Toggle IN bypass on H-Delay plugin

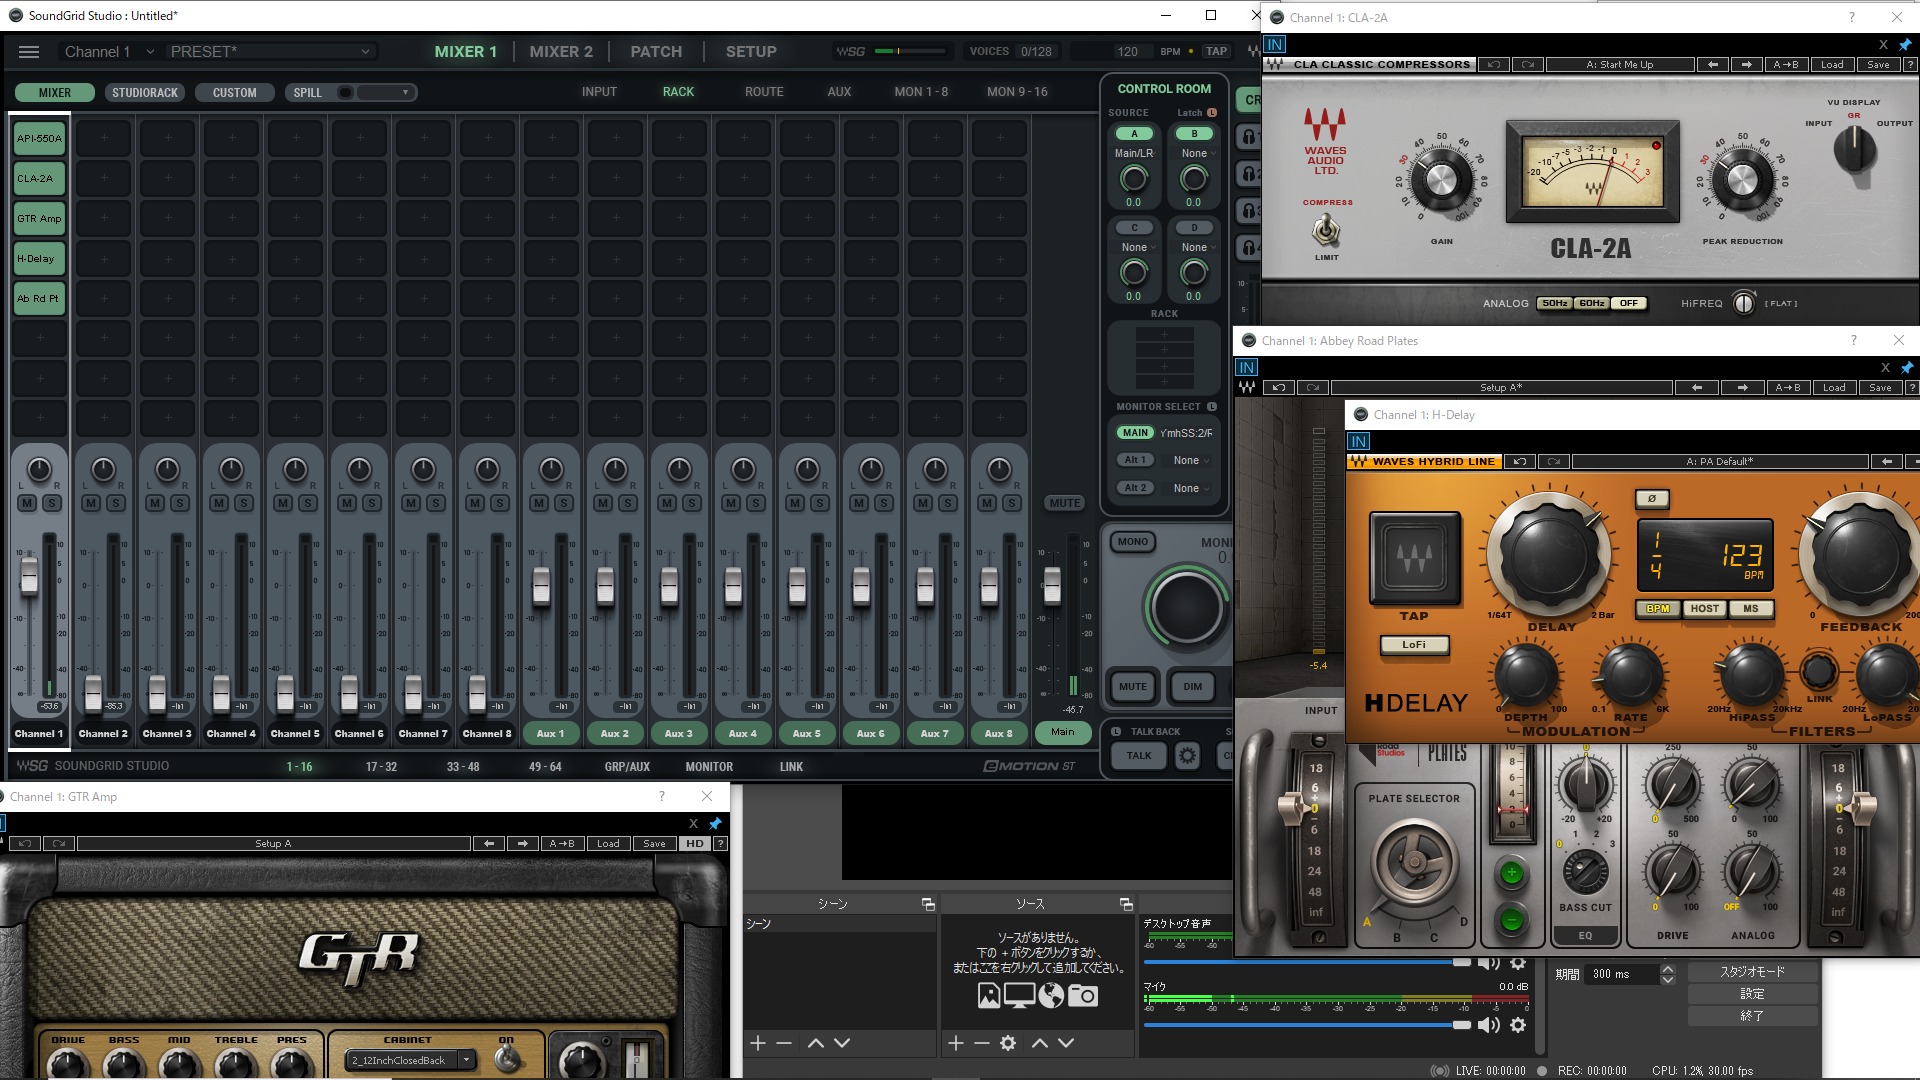[x=1358, y=442]
